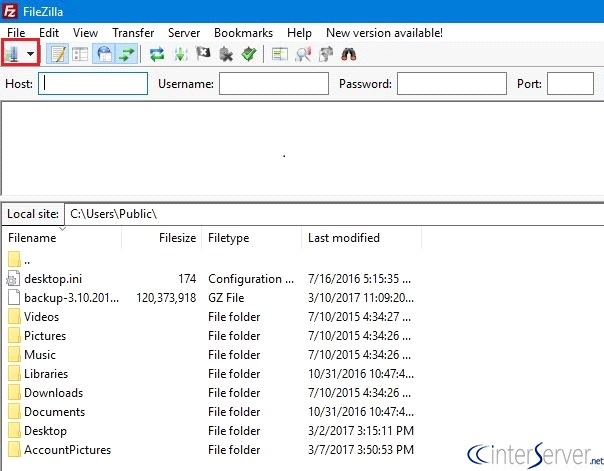Expand the Site Manager dropdown arrow
604x471 pixels.
click(x=30, y=54)
